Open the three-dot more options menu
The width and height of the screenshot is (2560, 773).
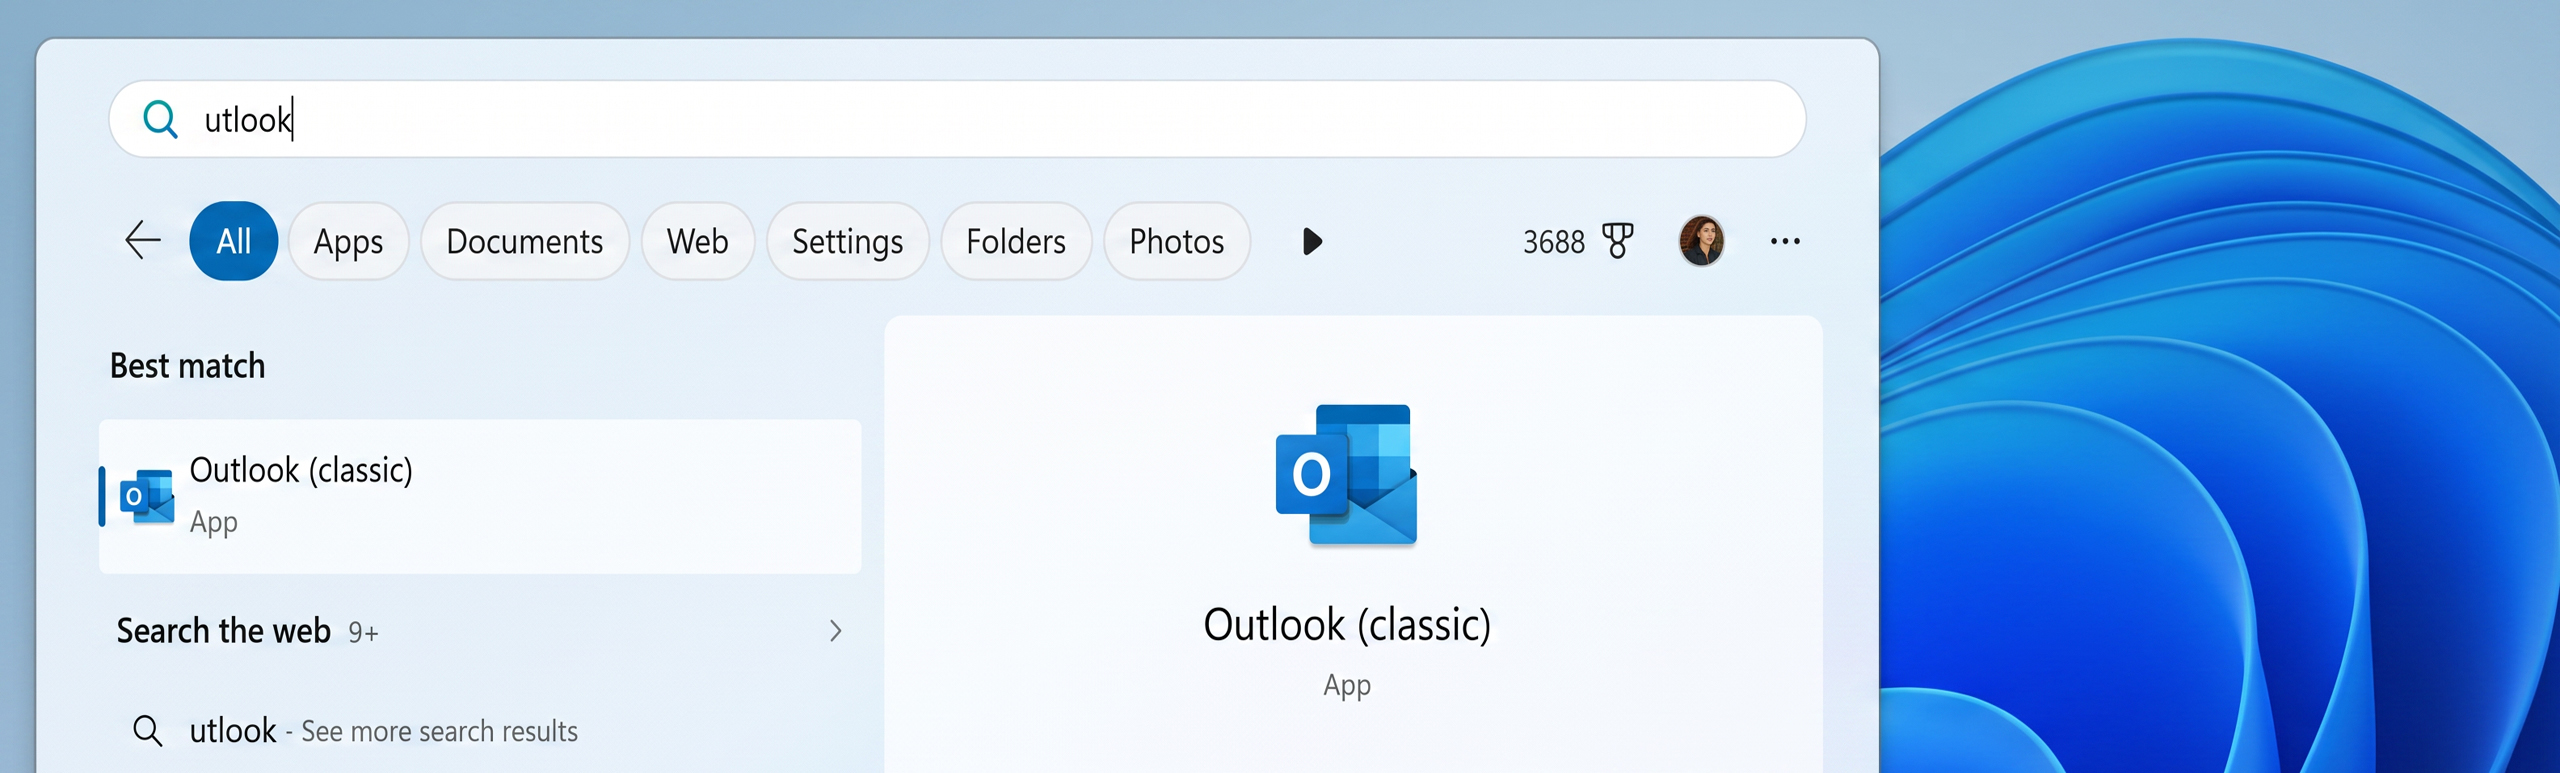click(1785, 241)
